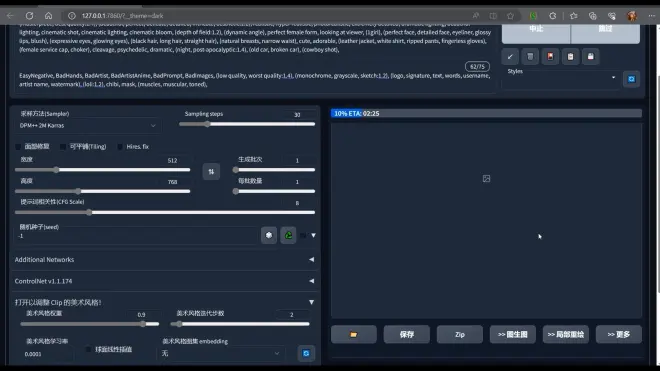
Task: Swap width and height with the arrows icon
Action: coord(211,172)
